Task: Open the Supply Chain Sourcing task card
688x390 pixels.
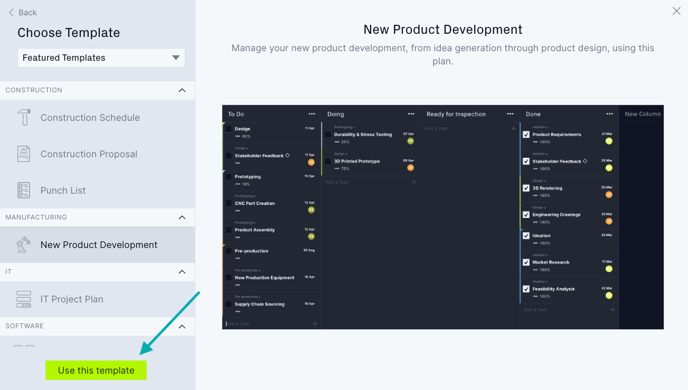Action: 271,304
